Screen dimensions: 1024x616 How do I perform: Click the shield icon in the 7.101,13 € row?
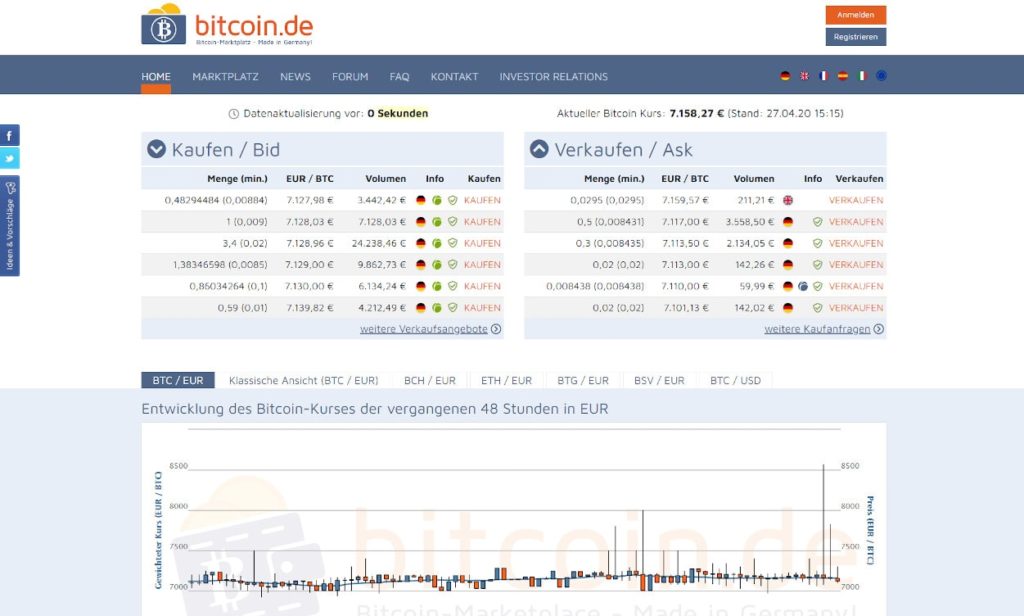coord(818,308)
